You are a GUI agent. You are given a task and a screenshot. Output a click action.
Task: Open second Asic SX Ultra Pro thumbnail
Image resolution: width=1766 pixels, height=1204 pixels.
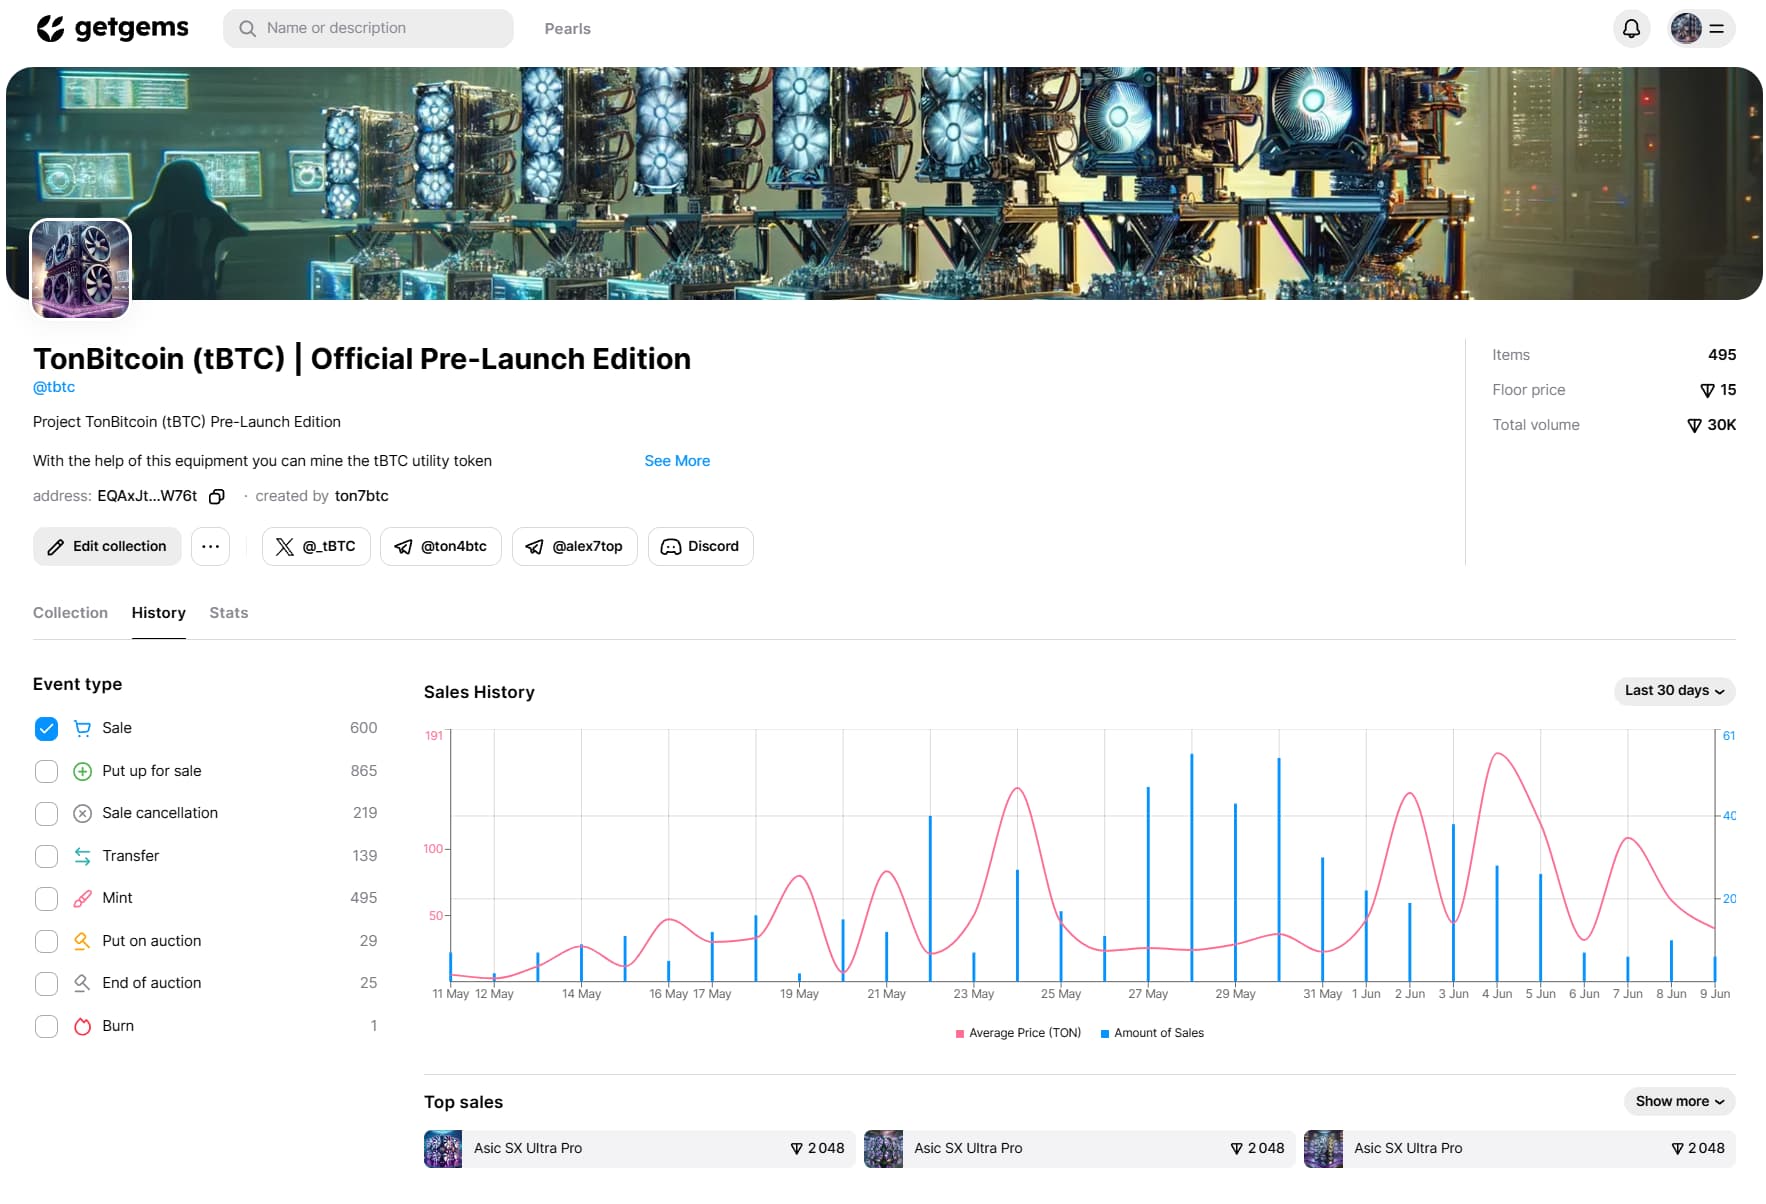point(883,1149)
